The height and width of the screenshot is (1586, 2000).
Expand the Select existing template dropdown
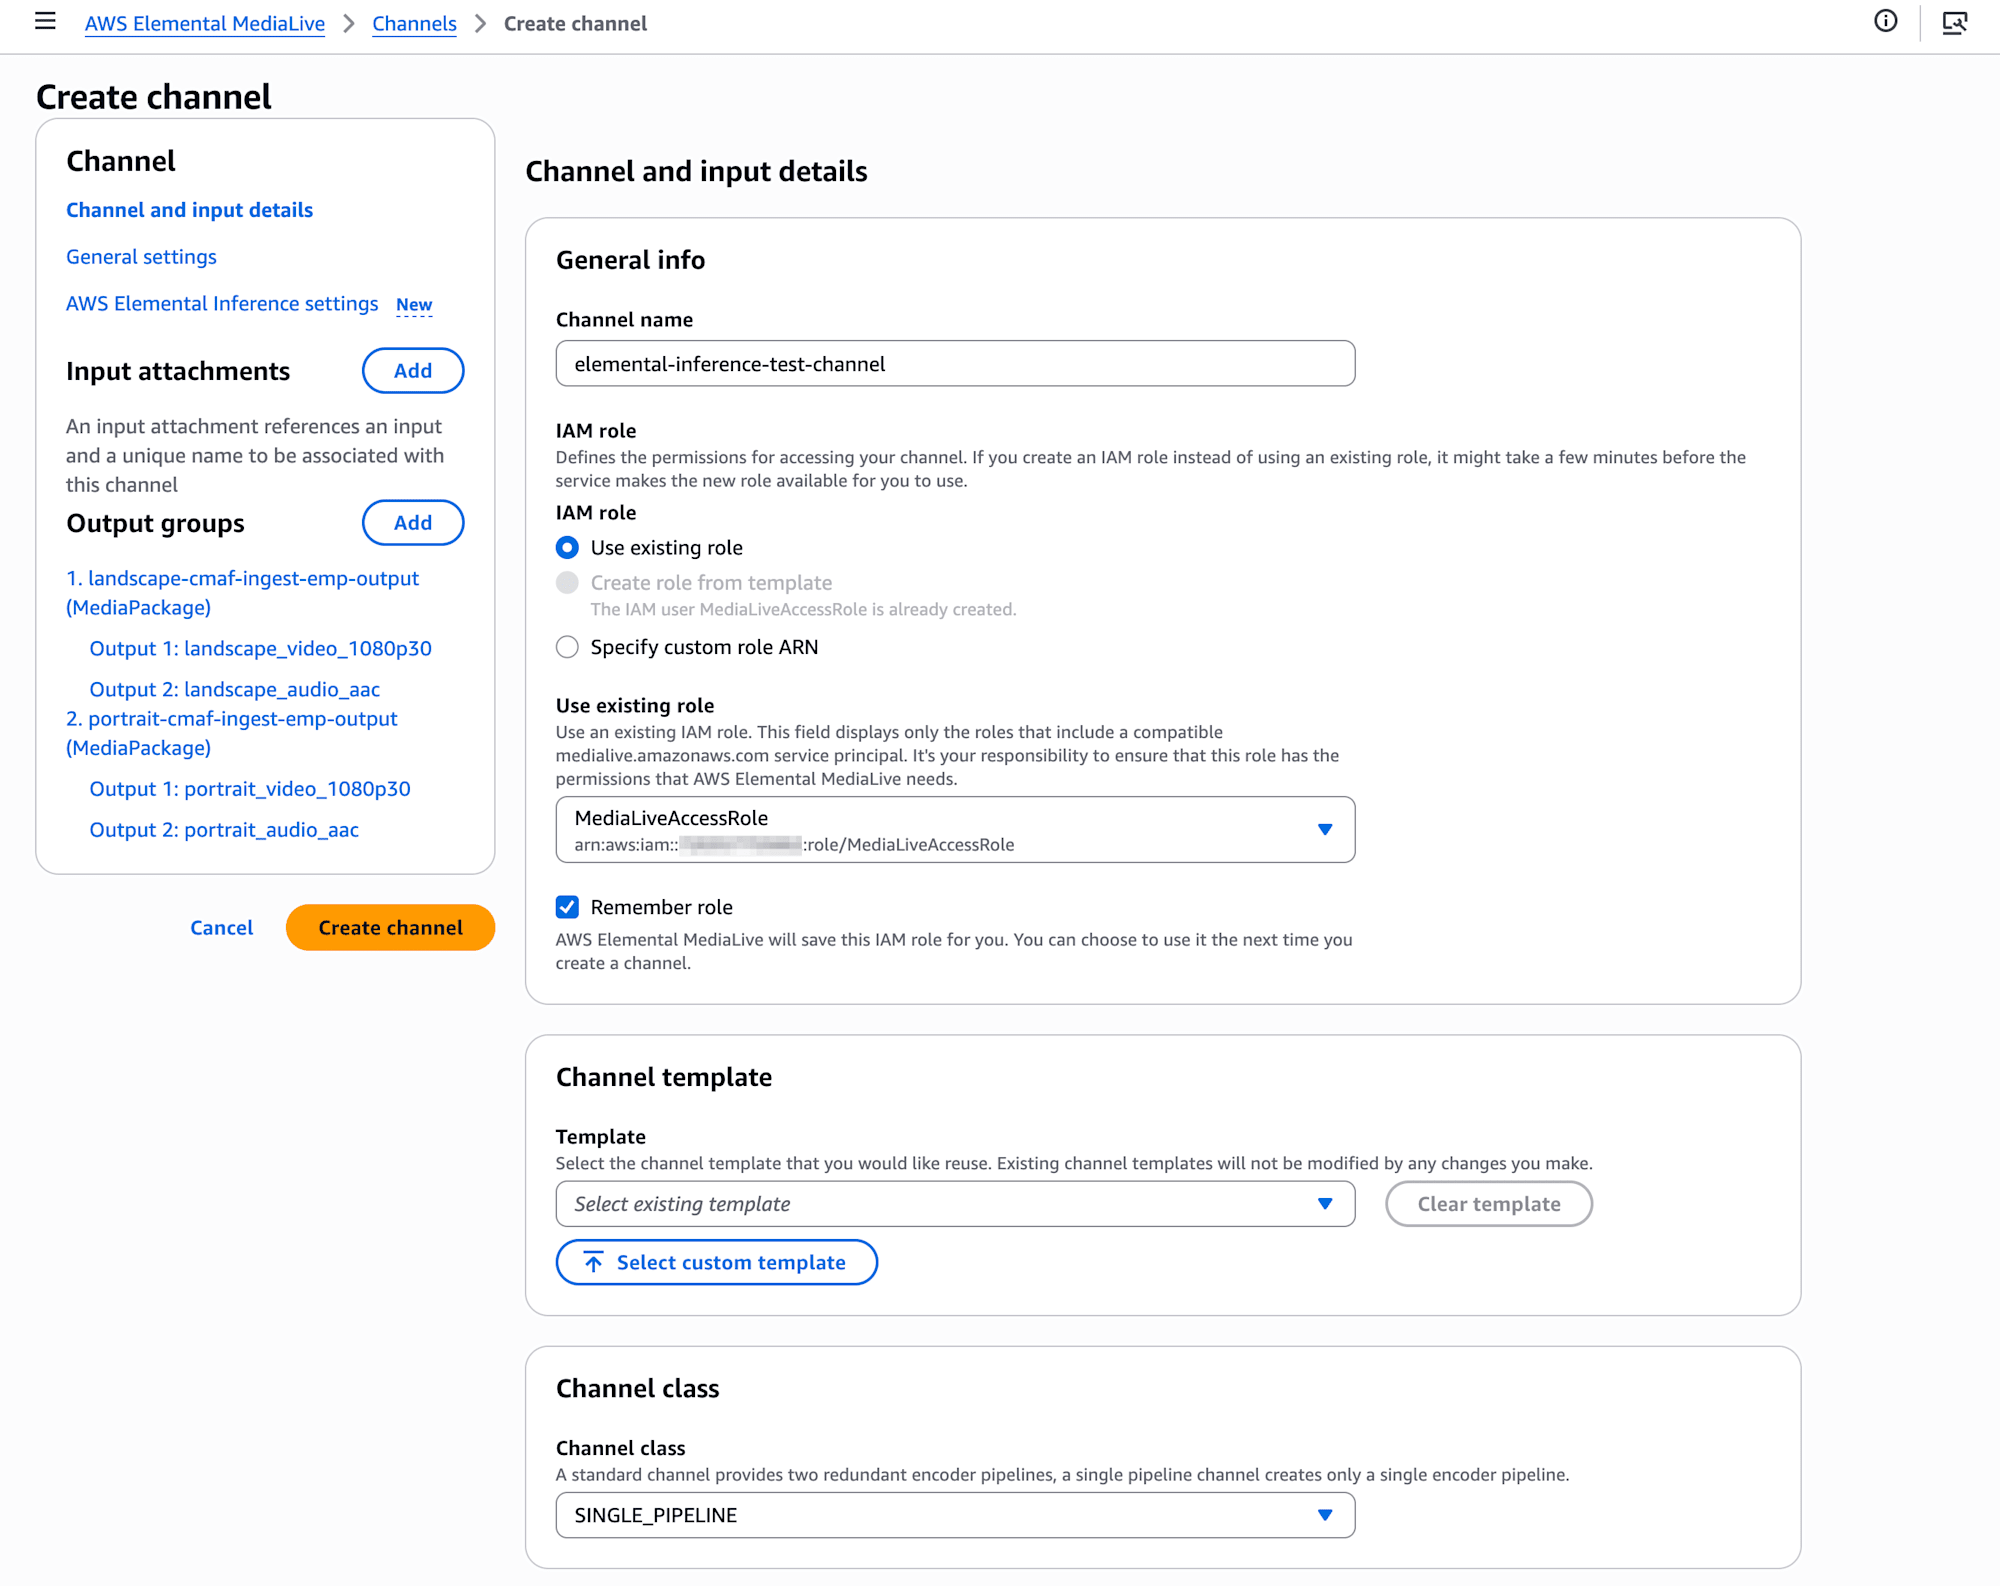pyautogui.click(x=954, y=1204)
